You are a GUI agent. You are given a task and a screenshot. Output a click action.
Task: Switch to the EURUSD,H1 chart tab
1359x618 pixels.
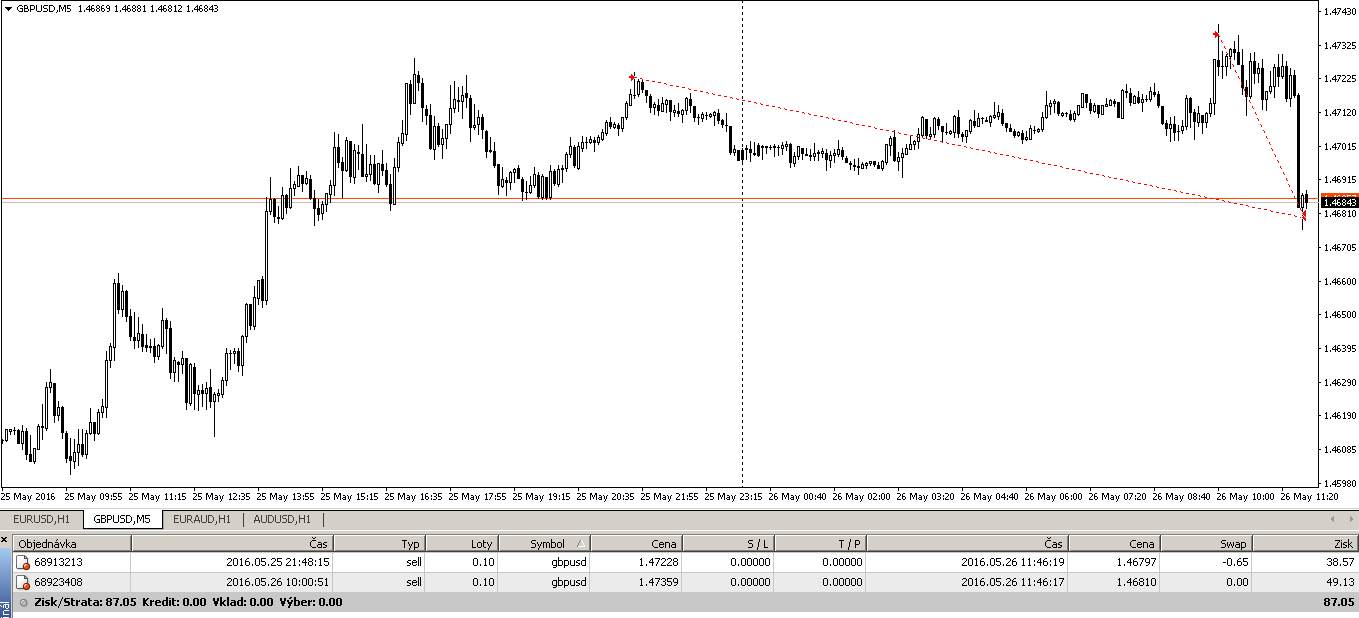[x=41, y=519]
